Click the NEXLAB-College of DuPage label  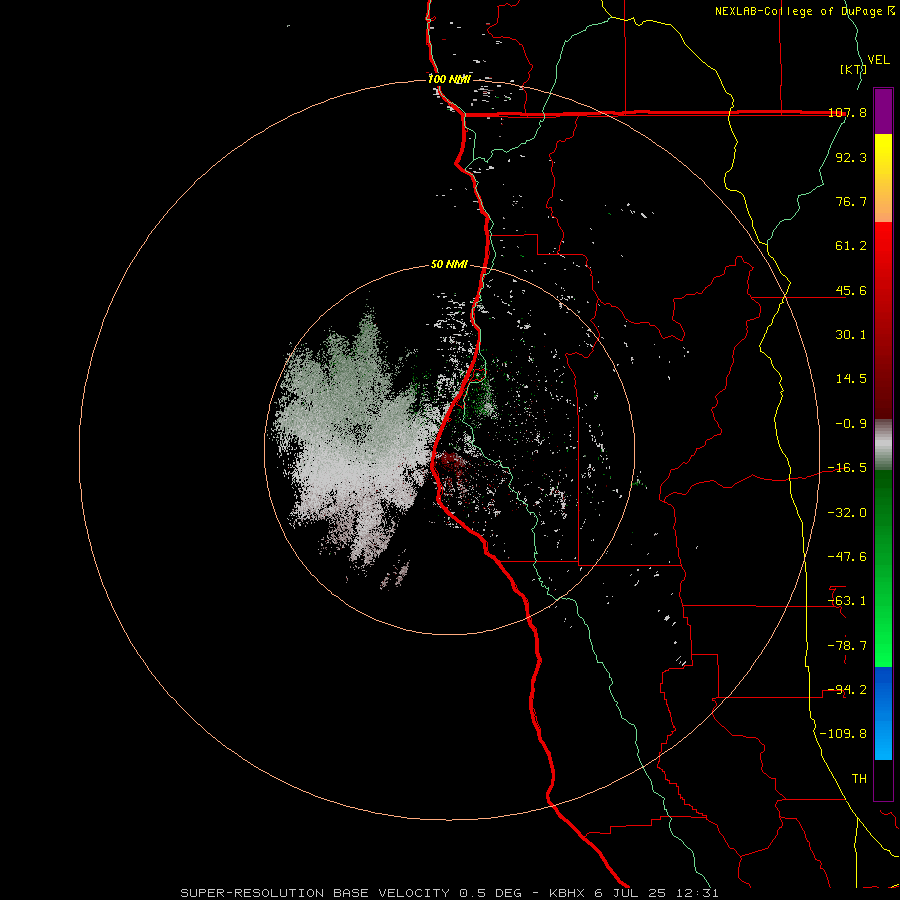click(x=800, y=11)
